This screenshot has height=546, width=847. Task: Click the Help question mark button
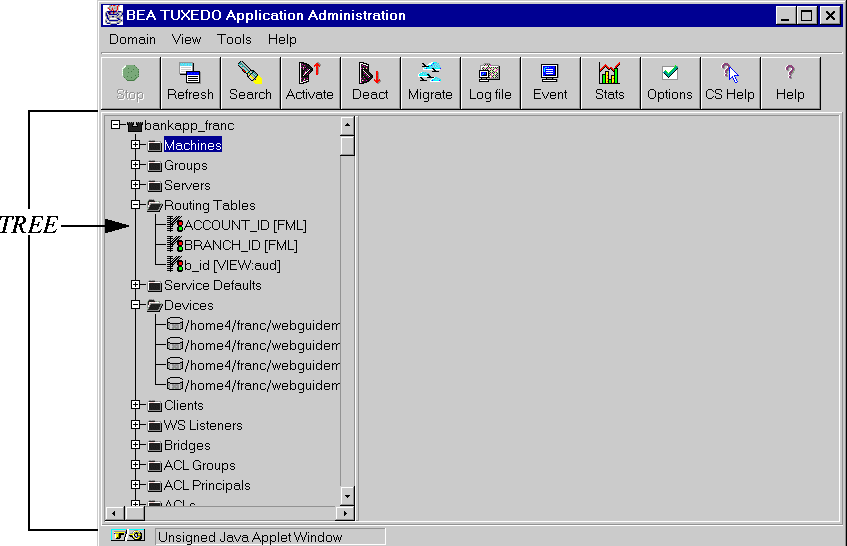pos(790,84)
